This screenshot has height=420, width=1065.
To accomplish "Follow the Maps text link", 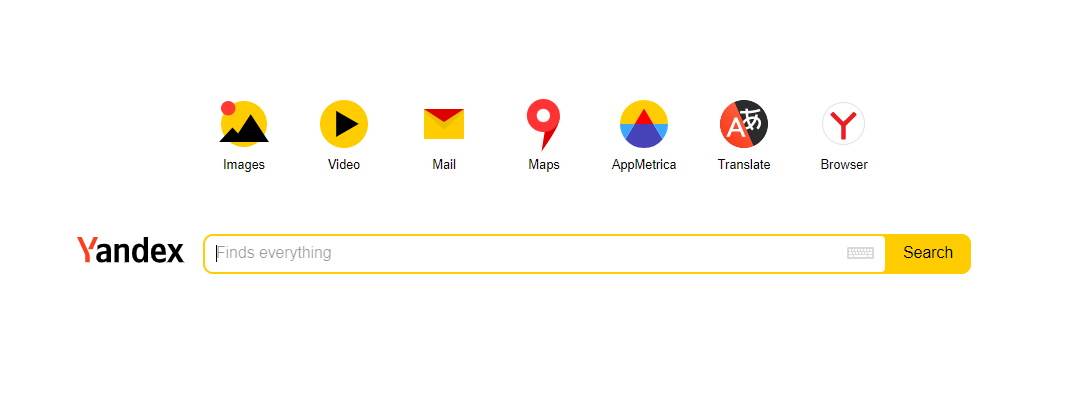I will (x=544, y=164).
